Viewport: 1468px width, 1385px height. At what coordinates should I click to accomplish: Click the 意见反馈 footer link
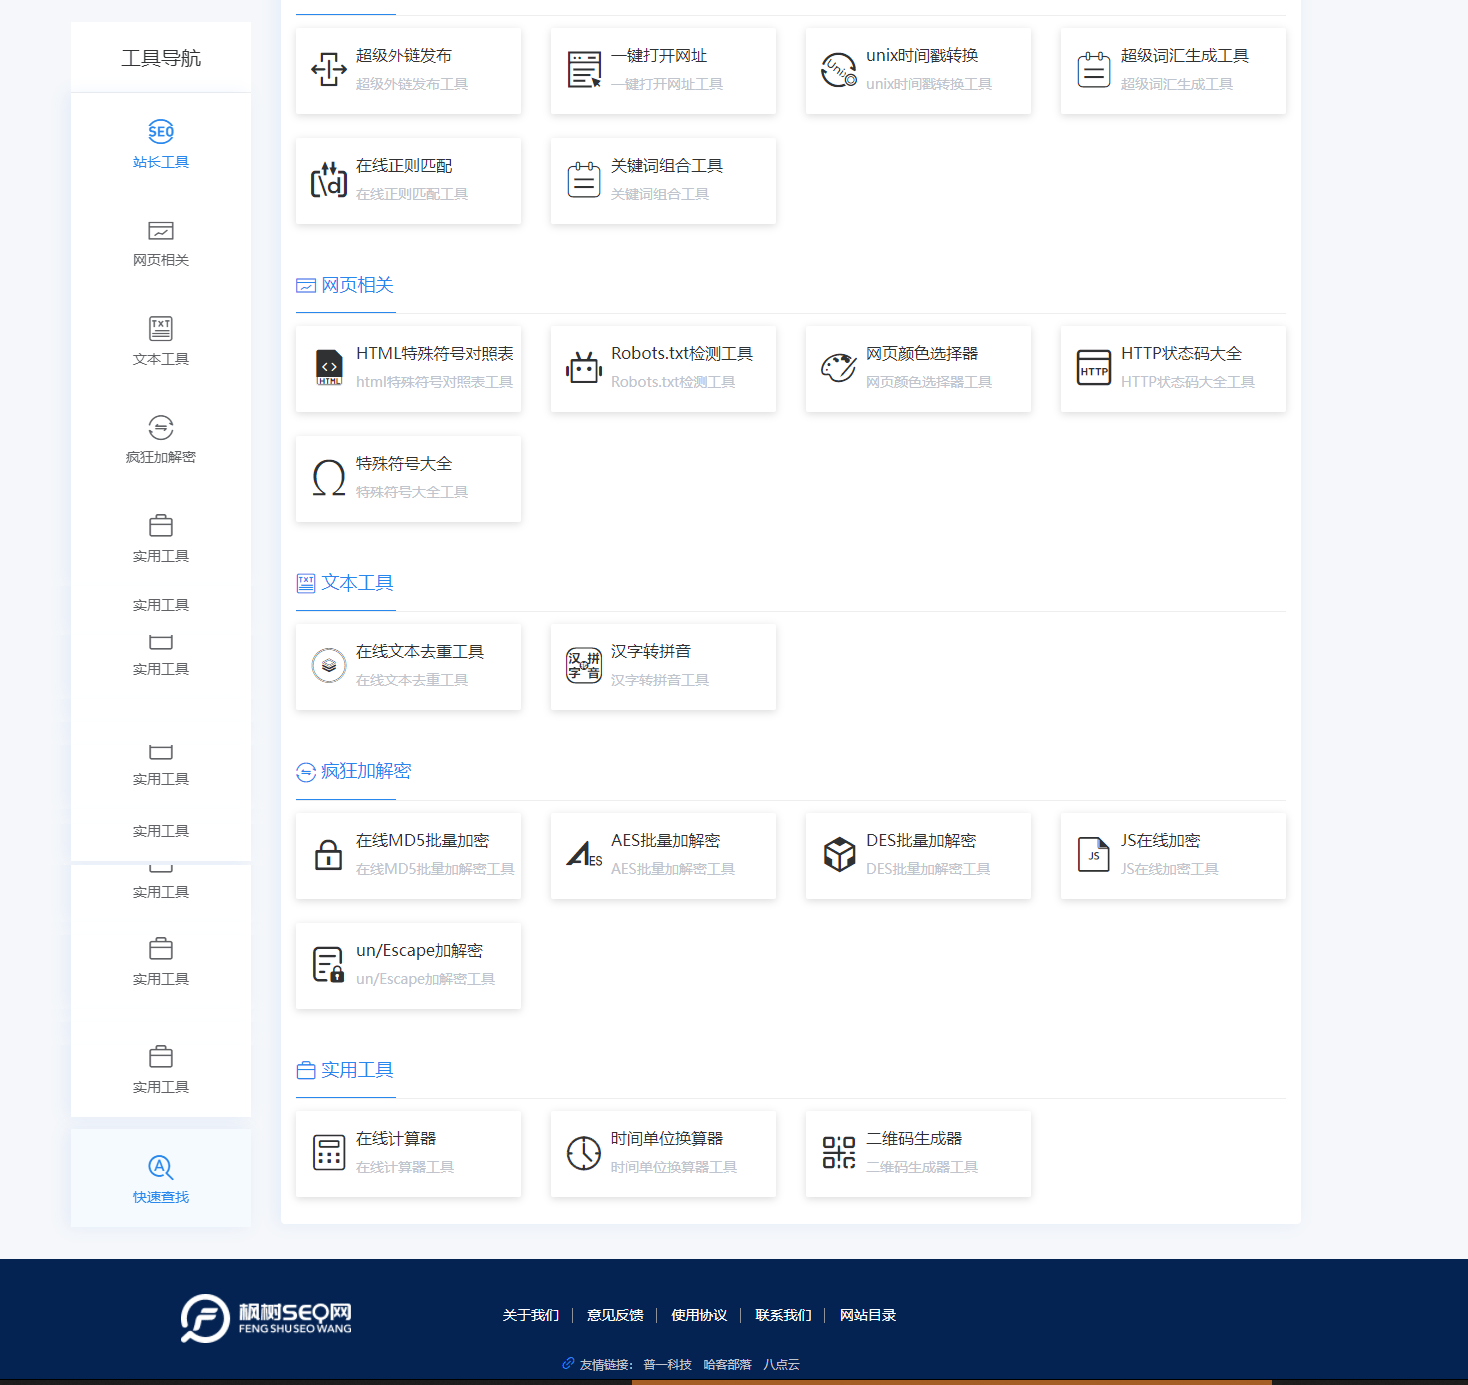pyautogui.click(x=615, y=1315)
